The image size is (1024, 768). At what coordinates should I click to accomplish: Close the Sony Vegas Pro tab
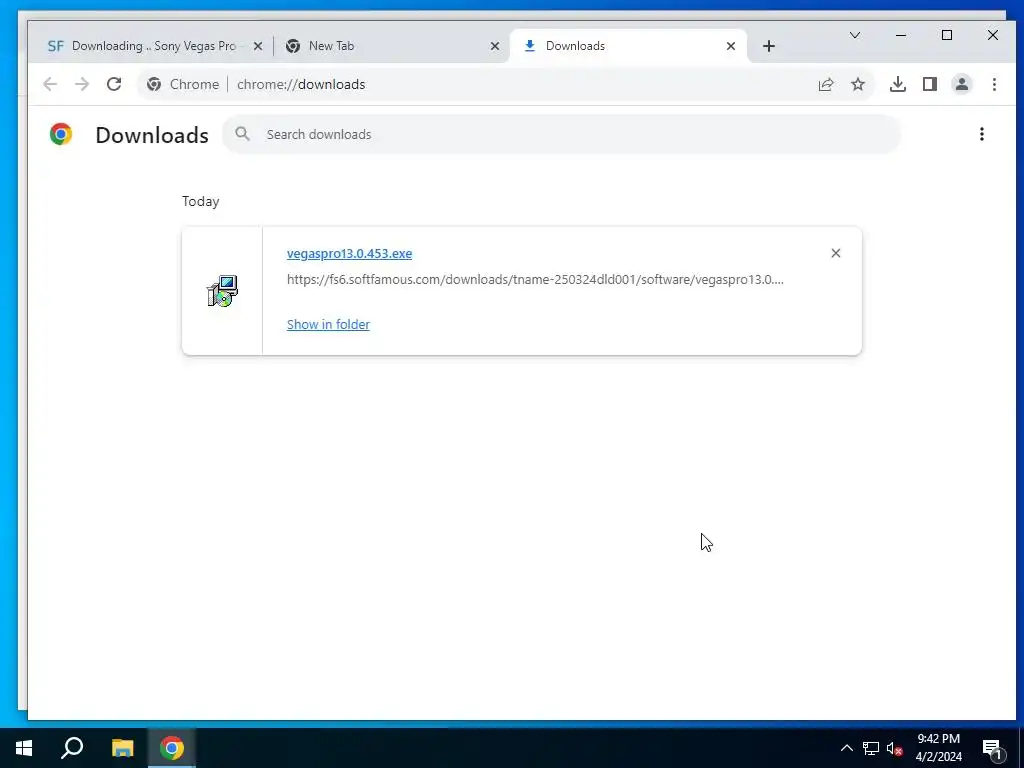[258, 46]
